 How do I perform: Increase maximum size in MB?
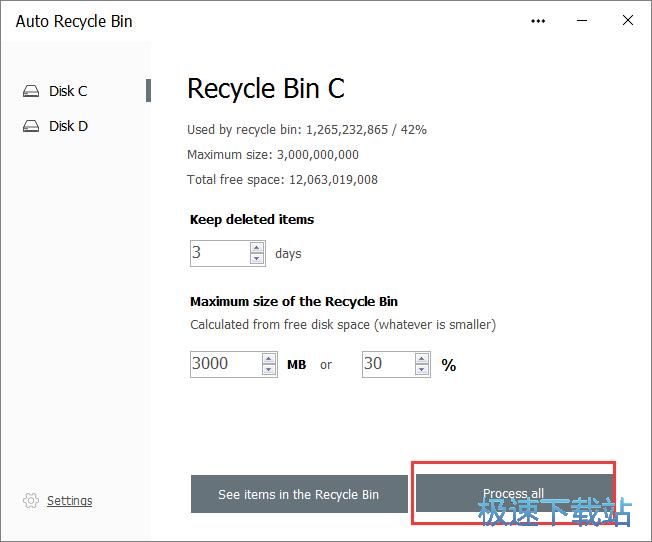269,359
